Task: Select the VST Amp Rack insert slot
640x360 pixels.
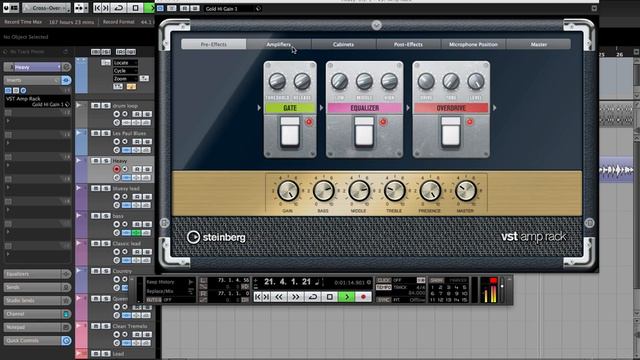Action: click(x=38, y=101)
